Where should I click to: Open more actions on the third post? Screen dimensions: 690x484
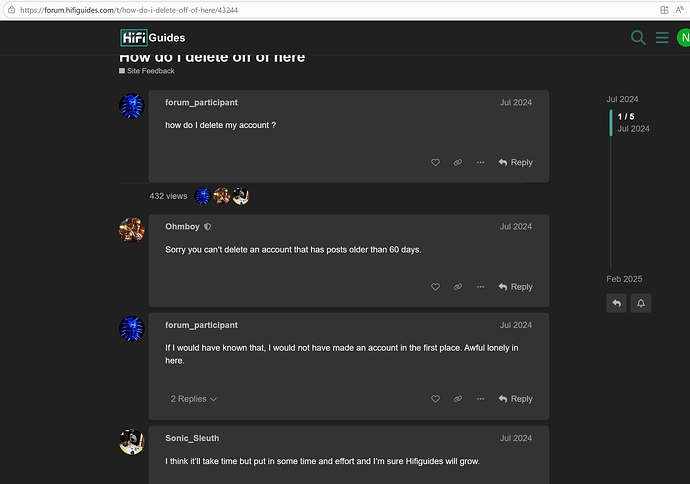[x=480, y=399]
